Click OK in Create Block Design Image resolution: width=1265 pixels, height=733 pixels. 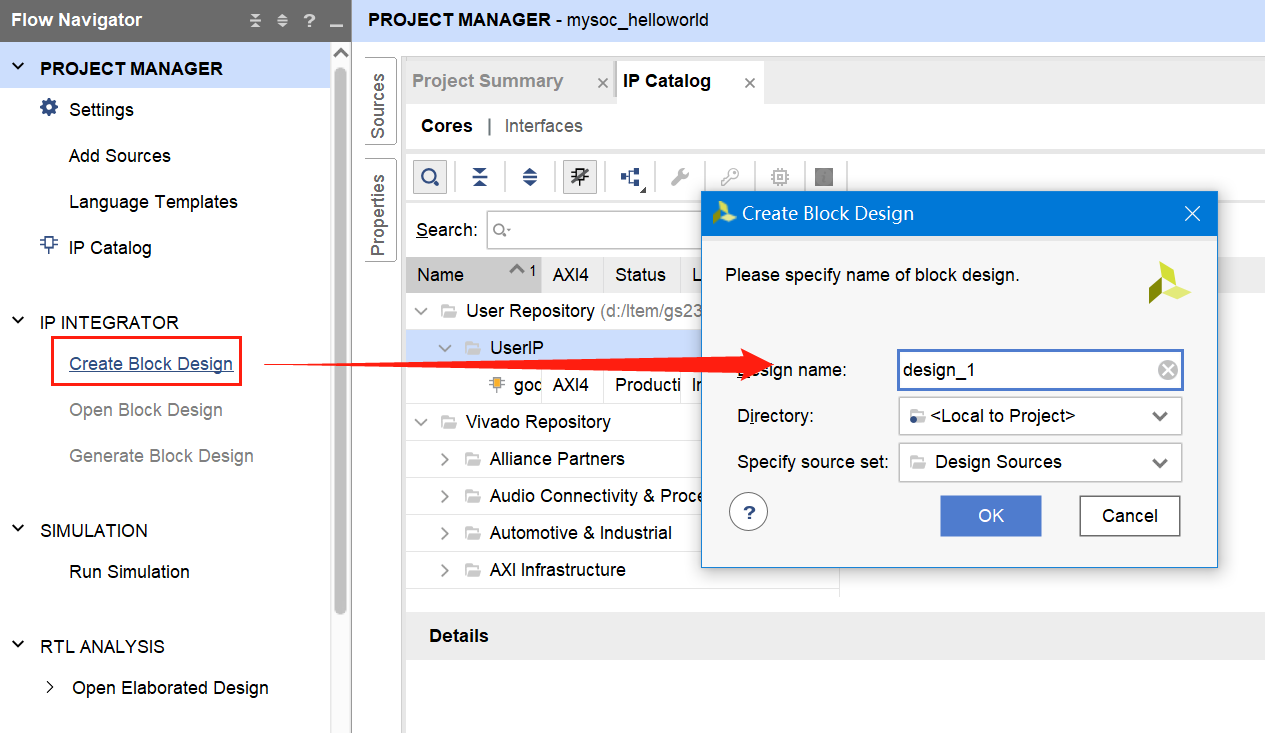tap(991, 515)
